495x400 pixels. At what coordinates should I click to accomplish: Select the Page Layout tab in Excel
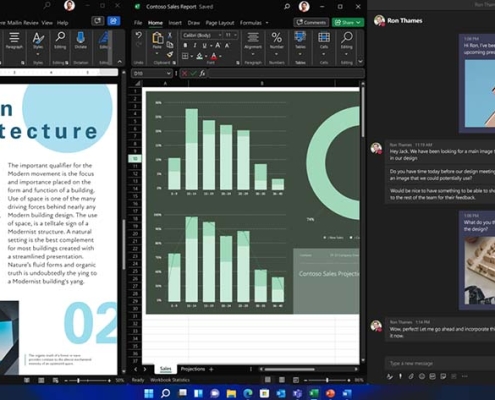tap(220, 23)
